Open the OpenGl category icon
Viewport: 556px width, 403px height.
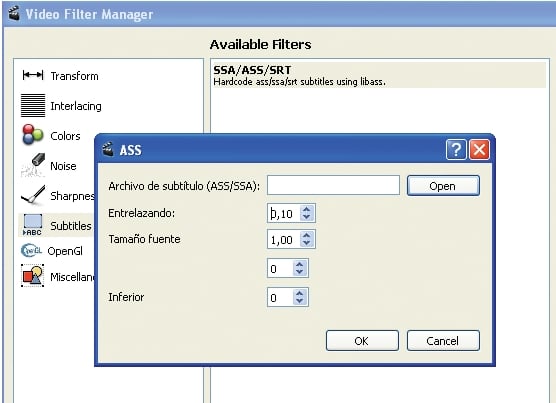(x=32, y=251)
